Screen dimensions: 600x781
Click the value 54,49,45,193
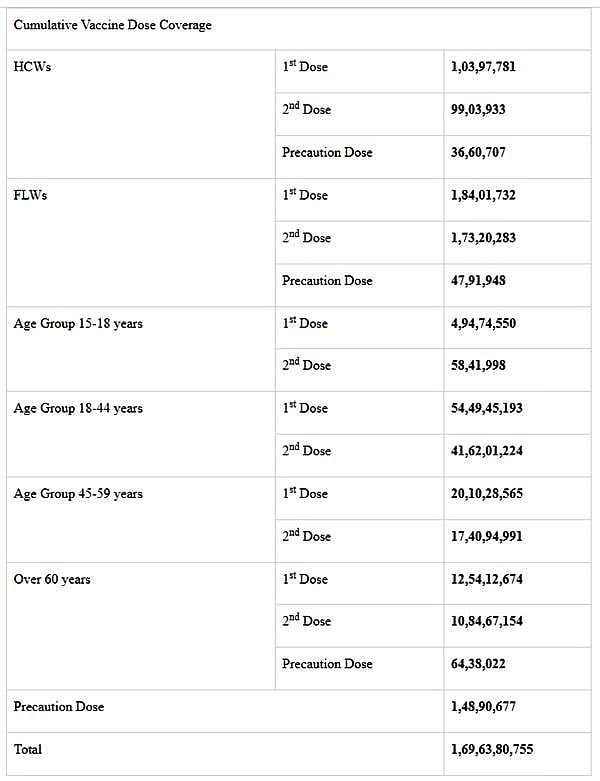click(x=487, y=408)
